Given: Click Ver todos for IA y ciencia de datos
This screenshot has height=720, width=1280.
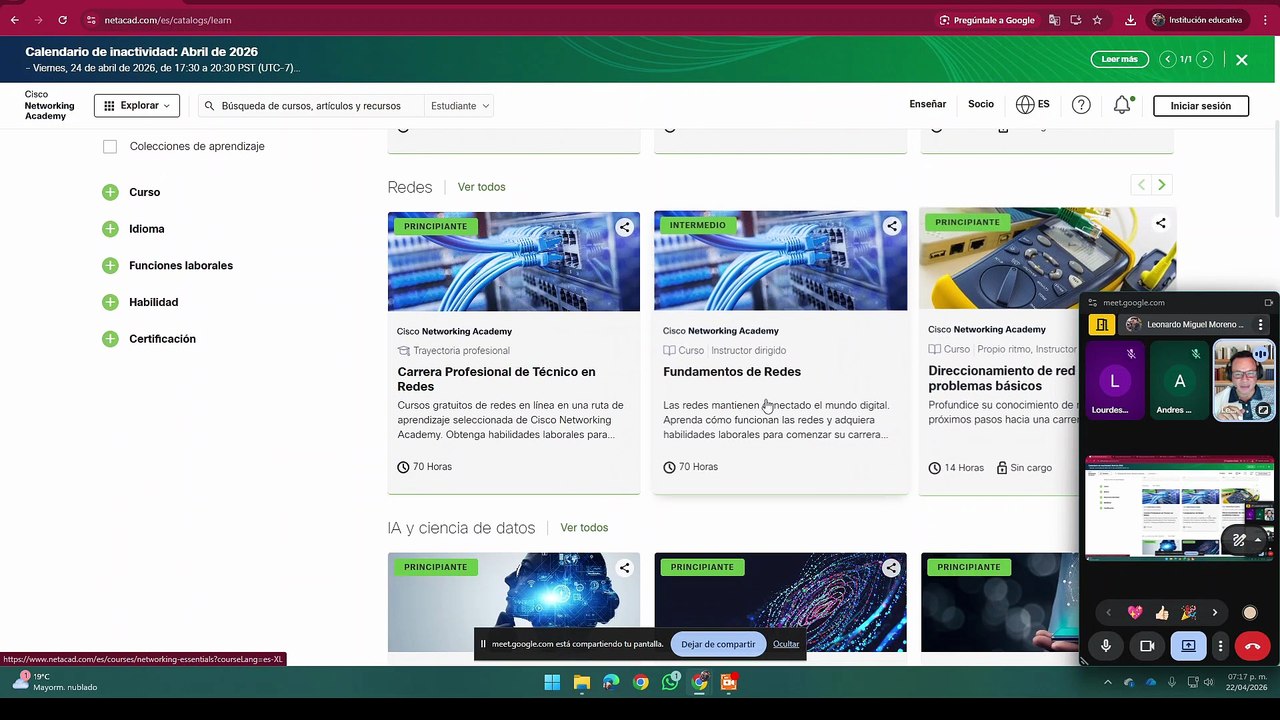Looking at the screenshot, I should coord(584,528).
